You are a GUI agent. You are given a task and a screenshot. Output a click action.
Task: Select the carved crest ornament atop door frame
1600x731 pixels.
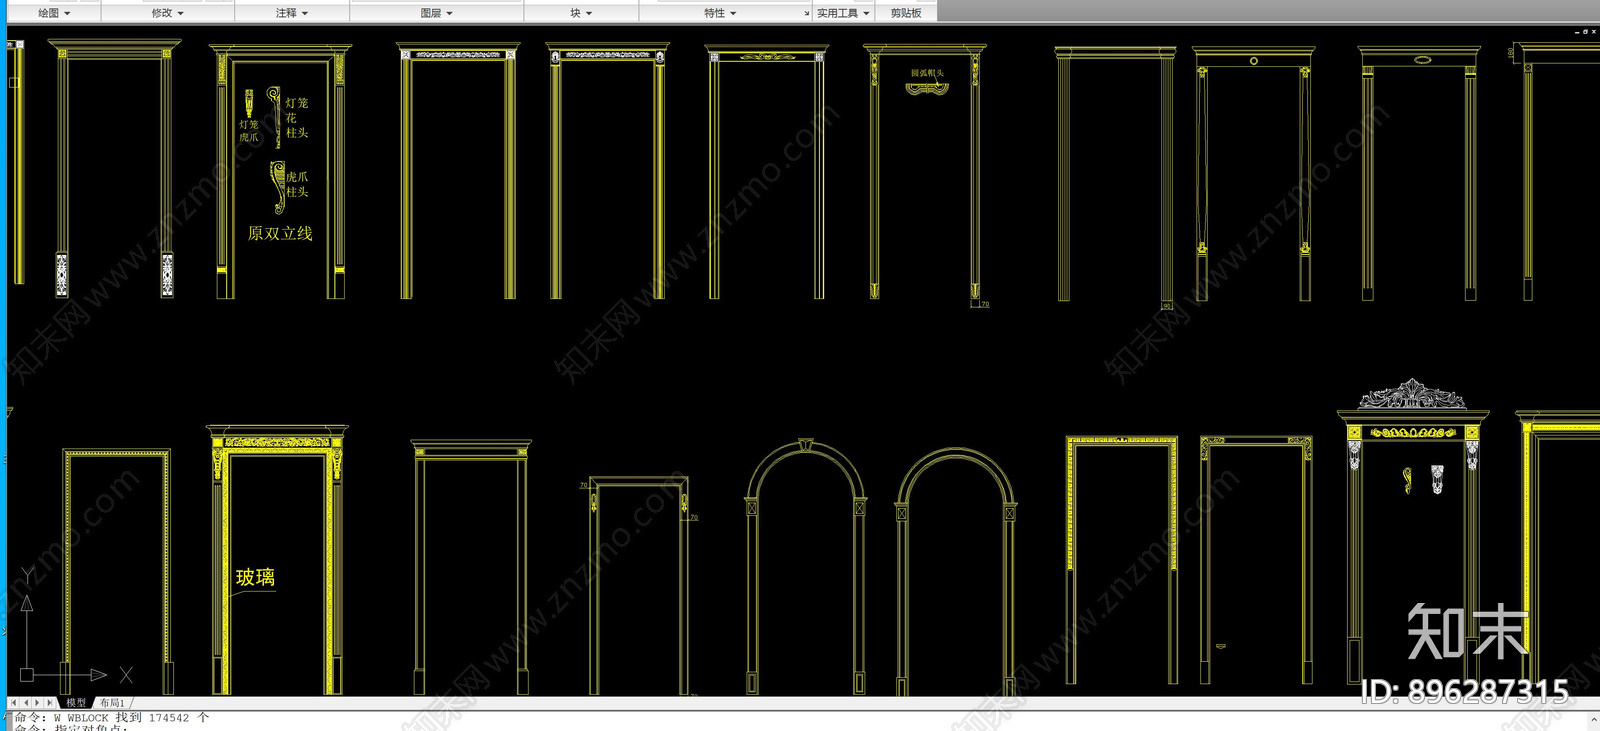click(x=1411, y=393)
